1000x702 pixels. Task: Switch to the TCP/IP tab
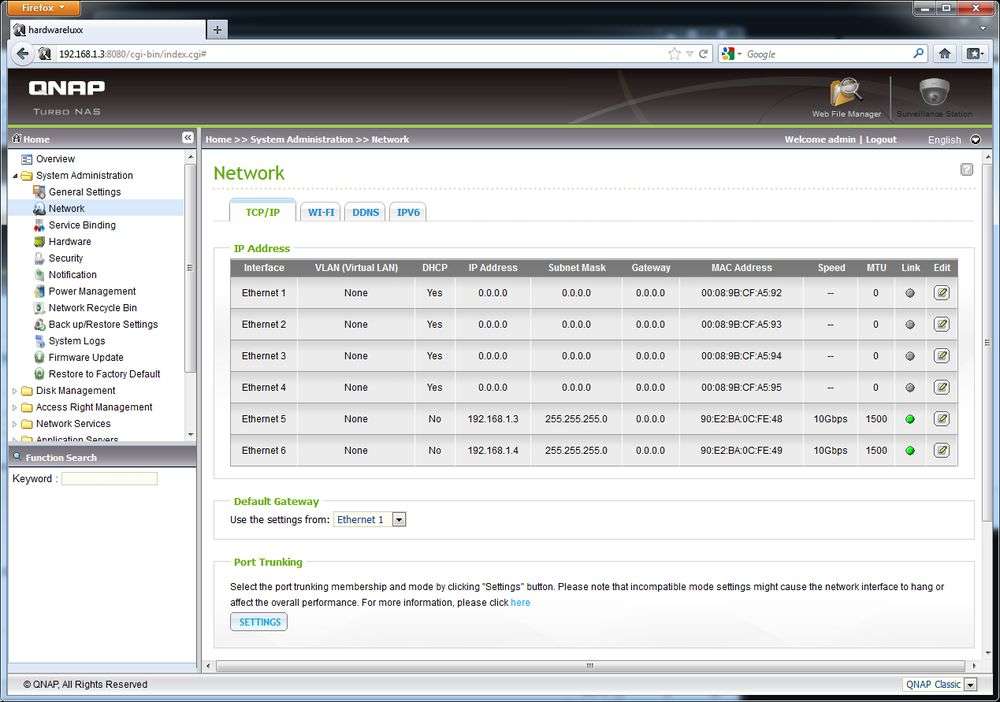(x=262, y=212)
